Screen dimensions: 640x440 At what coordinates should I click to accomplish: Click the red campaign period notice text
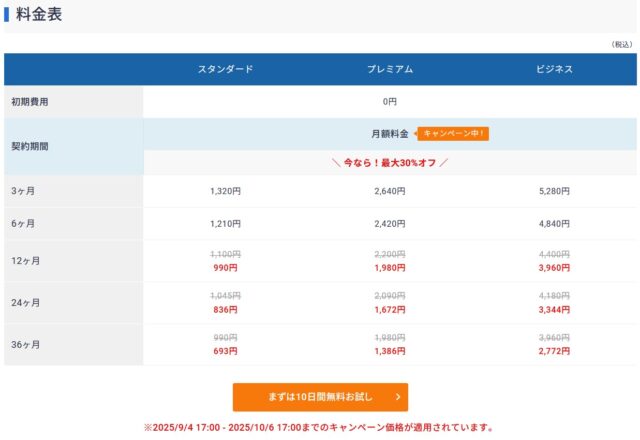point(319,428)
